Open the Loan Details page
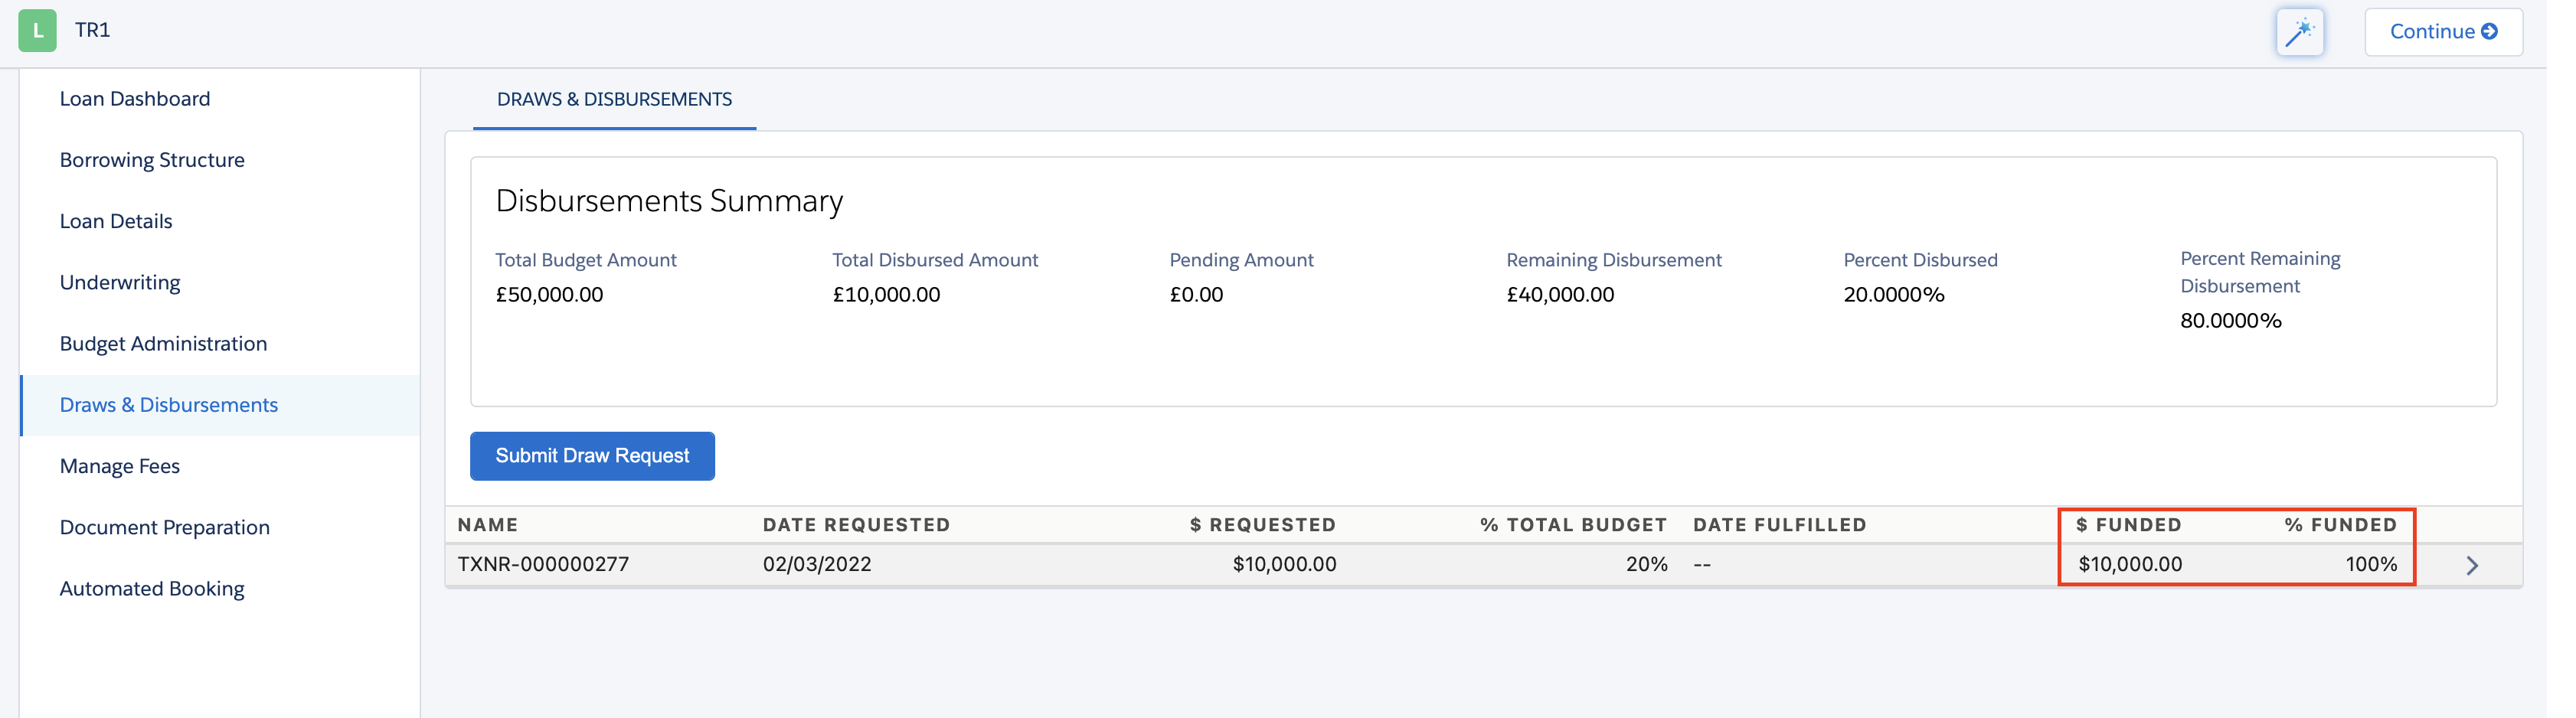Viewport: 2576px width, 718px height. point(115,221)
